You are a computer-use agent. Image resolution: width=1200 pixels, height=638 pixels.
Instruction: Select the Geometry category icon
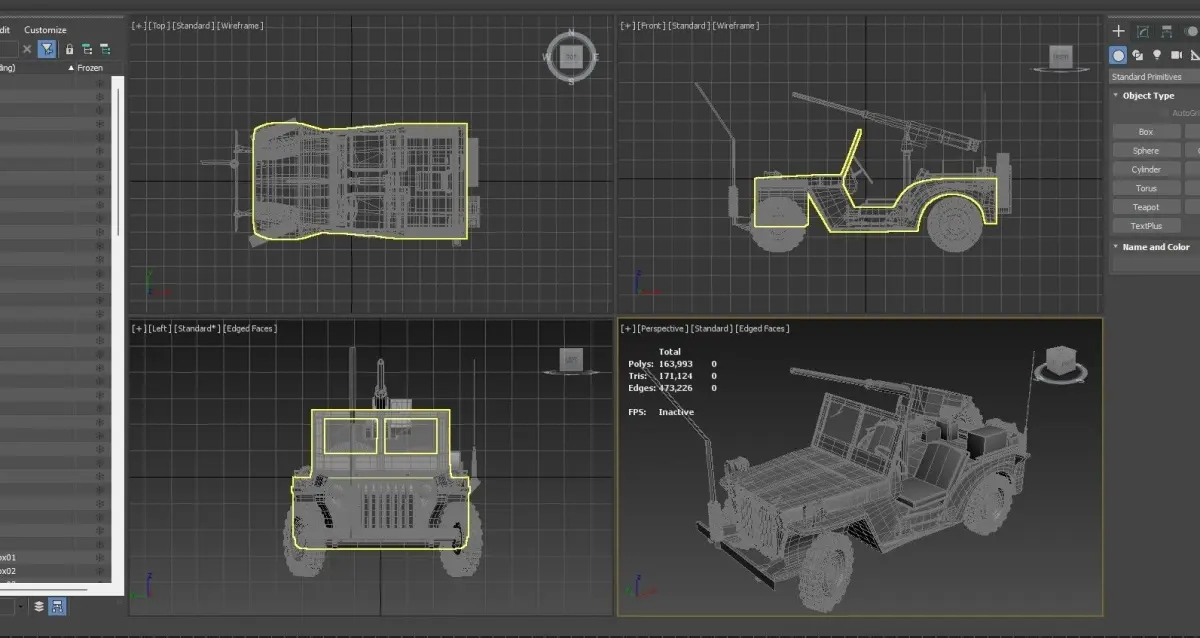pyautogui.click(x=1119, y=55)
